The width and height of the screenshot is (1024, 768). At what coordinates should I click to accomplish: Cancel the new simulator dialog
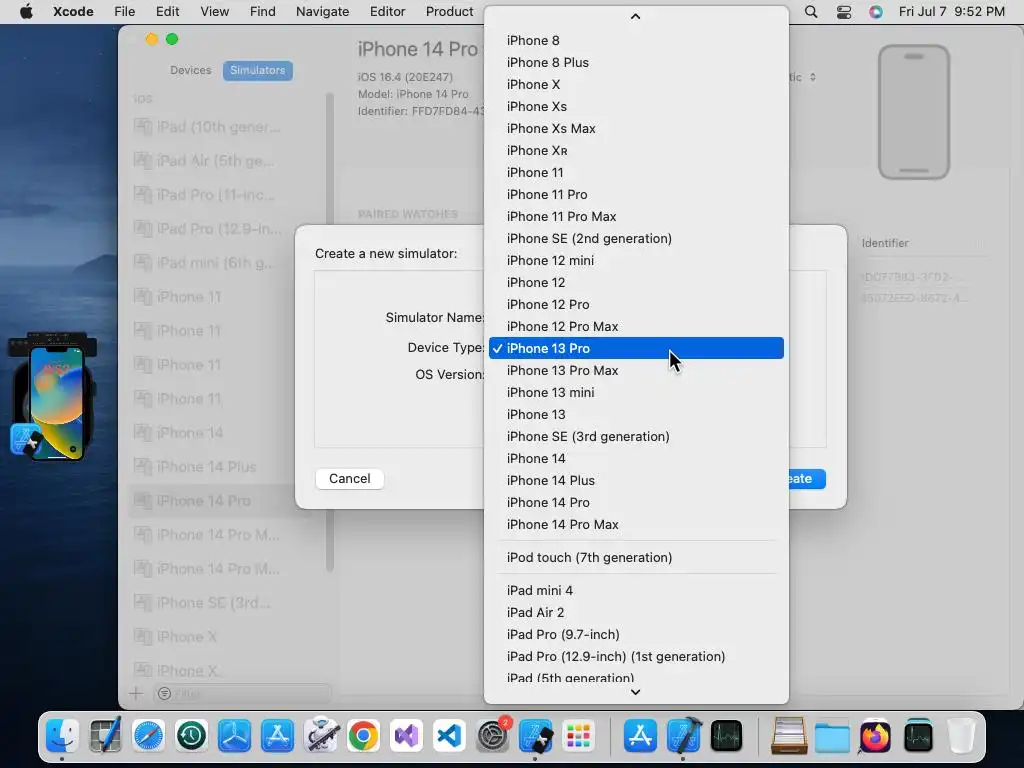click(349, 479)
